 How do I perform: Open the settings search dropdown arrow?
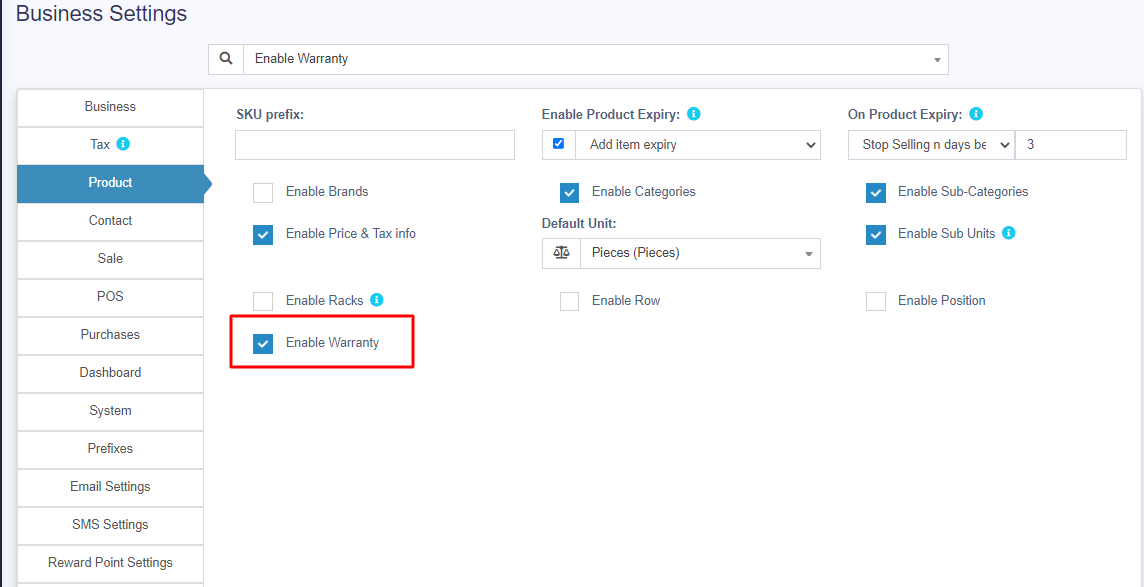tap(937, 60)
